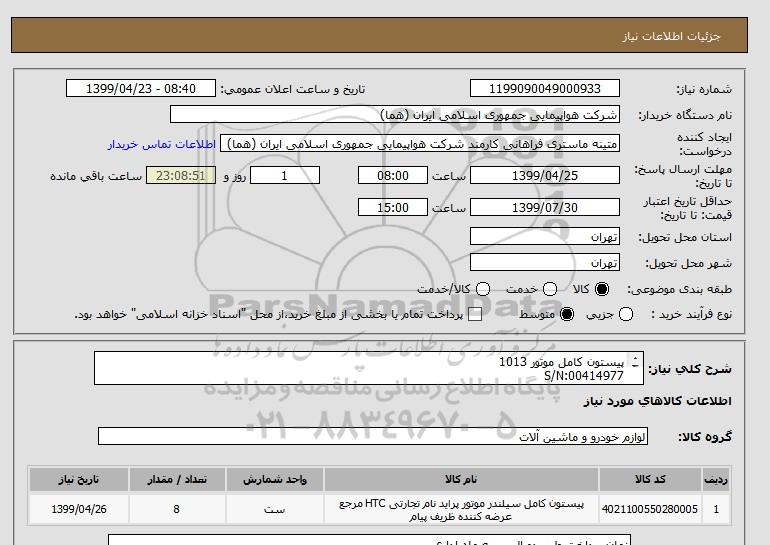Select the کالا radio button
Viewport: 770px width, 545px height.
coord(602,289)
